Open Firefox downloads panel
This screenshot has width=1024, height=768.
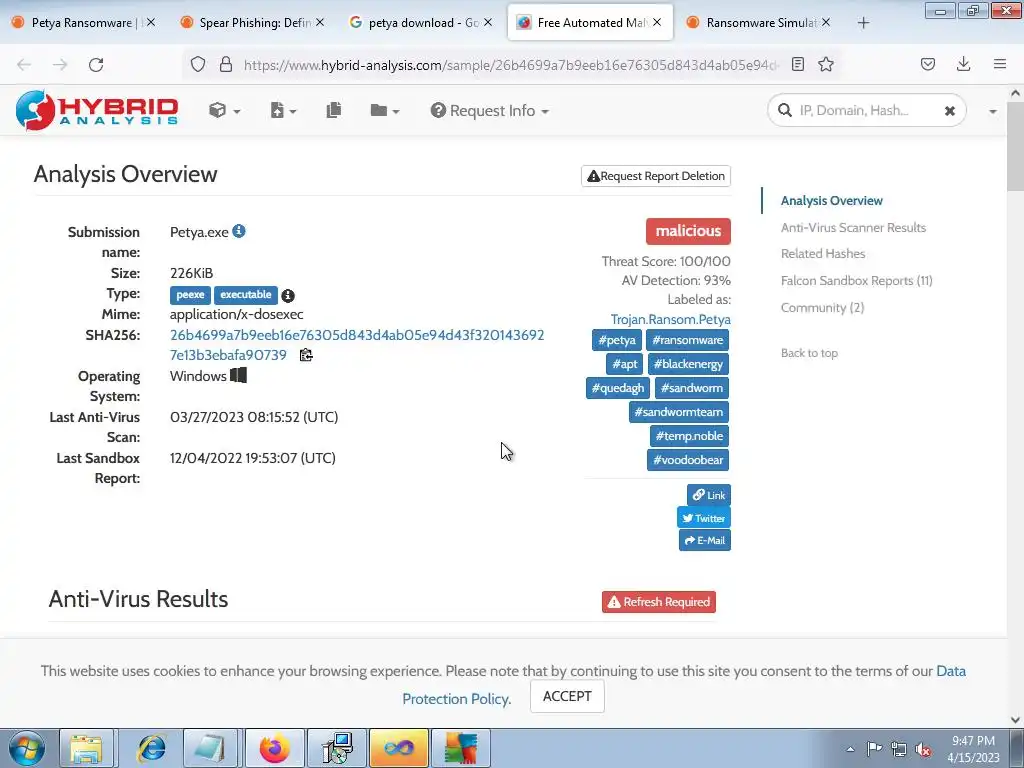tap(963, 64)
